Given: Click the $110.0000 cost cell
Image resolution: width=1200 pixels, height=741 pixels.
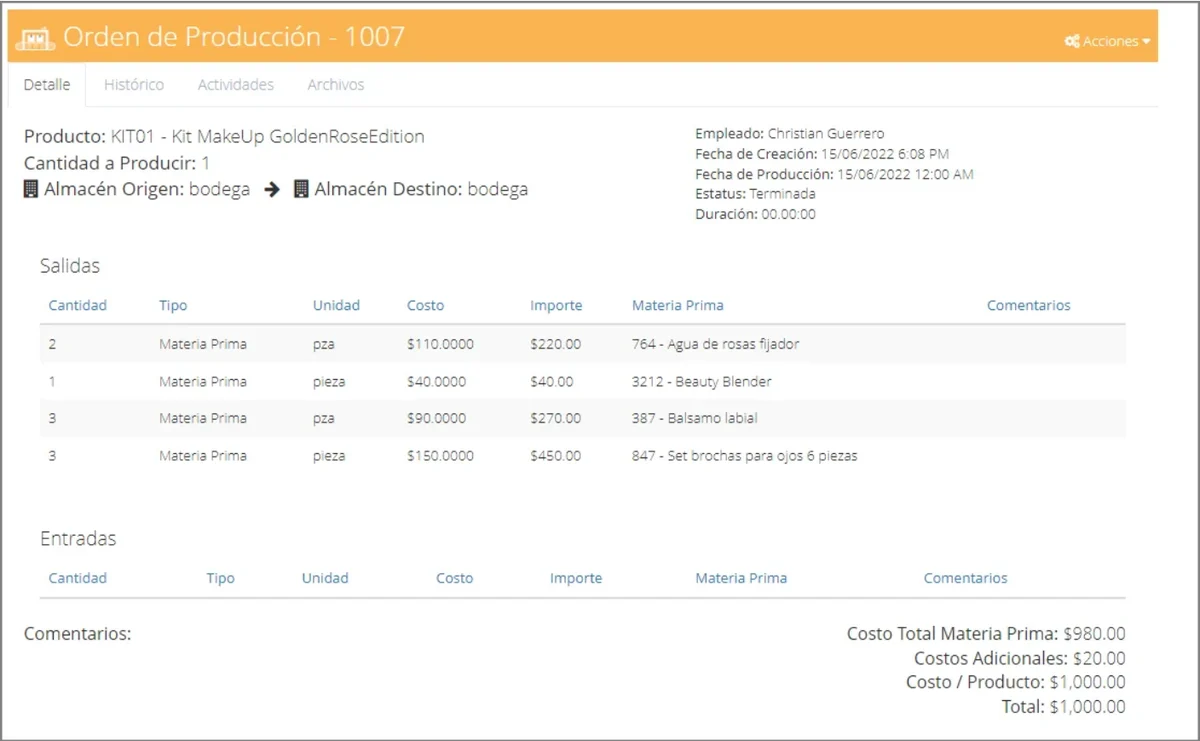Looking at the screenshot, I should click(x=440, y=344).
